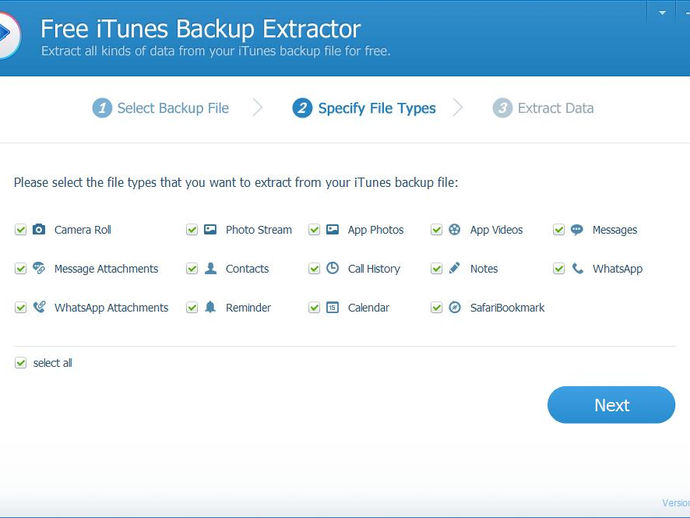The image size is (690, 518).
Task: Click the Call History clock icon
Action: [x=332, y=268]
